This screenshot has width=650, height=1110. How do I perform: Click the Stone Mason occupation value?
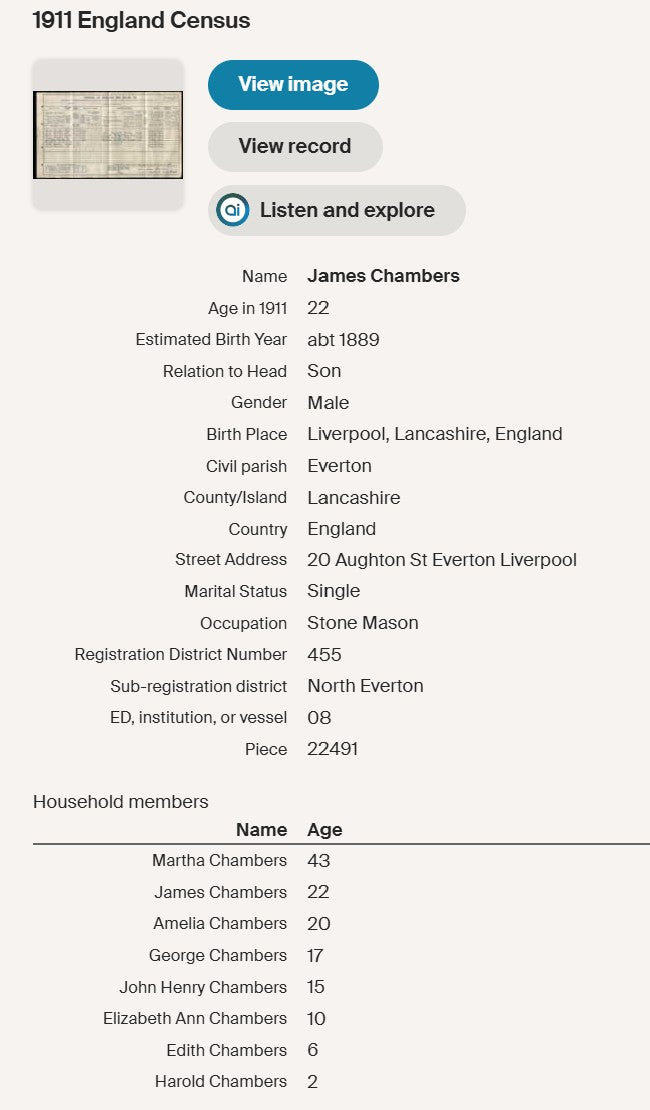click(x=363, y=622)
